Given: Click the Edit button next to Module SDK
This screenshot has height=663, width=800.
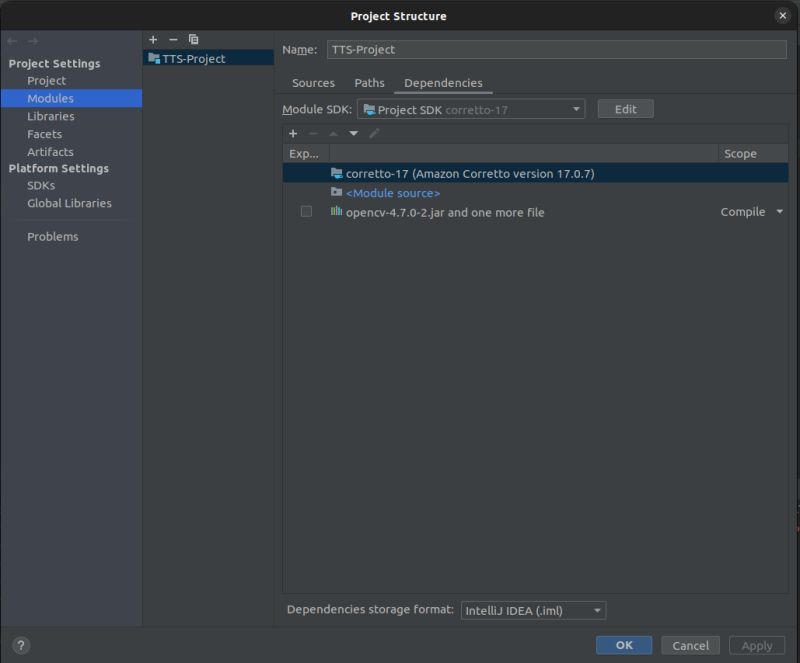Looking at the screenshot, I should click(x=625, y=108).
